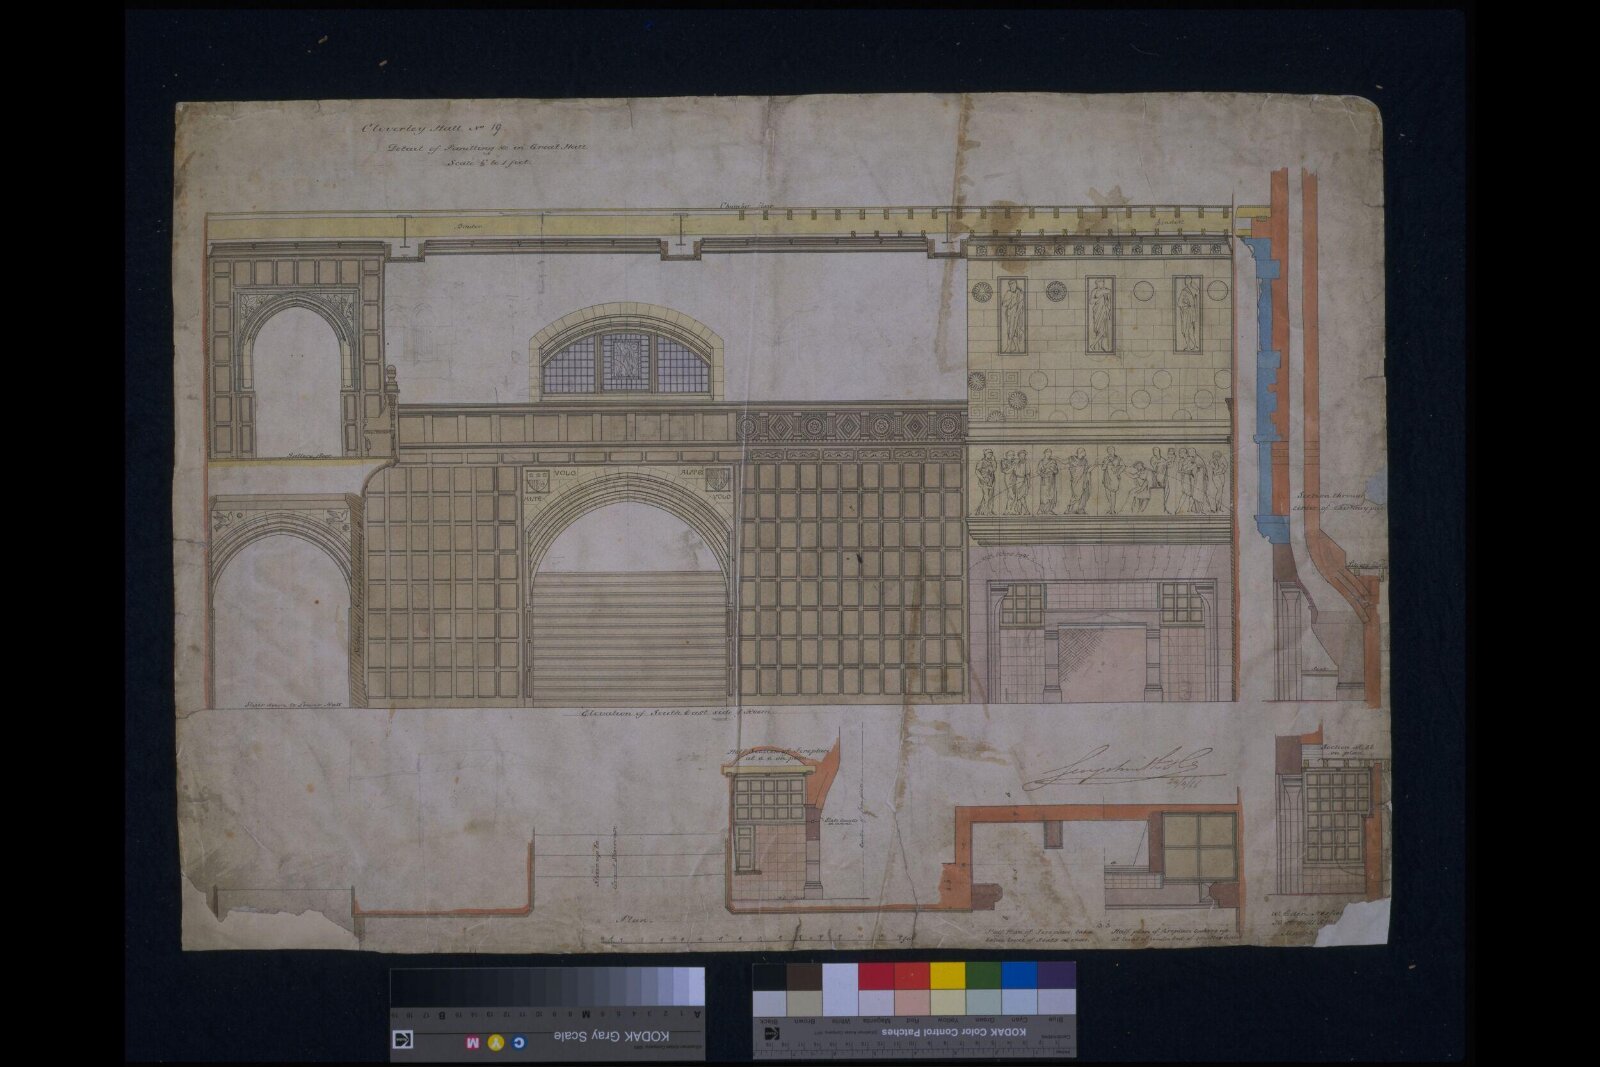
Task: Select the green color patch
Action: tap(983, 975)
